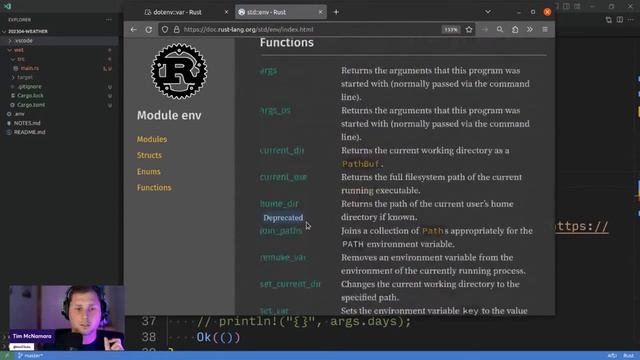Close the dotenv::var - Rust tab
The width and height of the screenshot is (640, 360).
[227, 12]
